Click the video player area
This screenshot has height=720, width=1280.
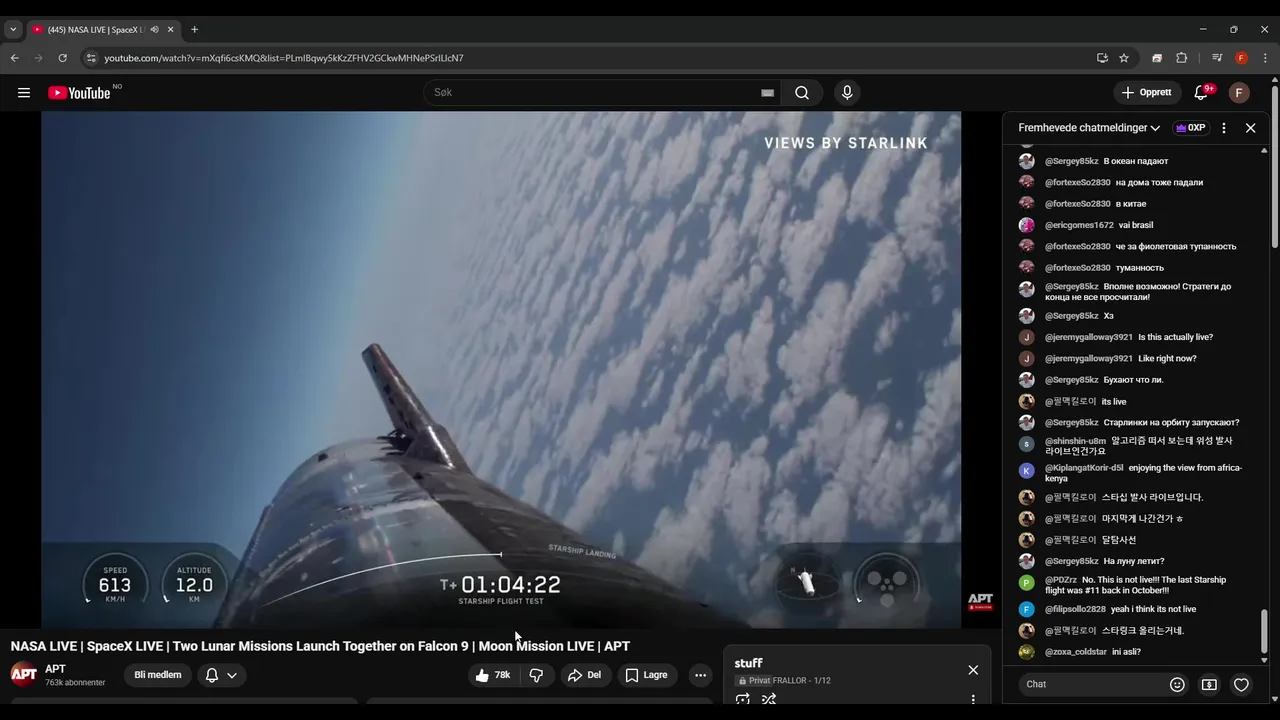[501, 370]
